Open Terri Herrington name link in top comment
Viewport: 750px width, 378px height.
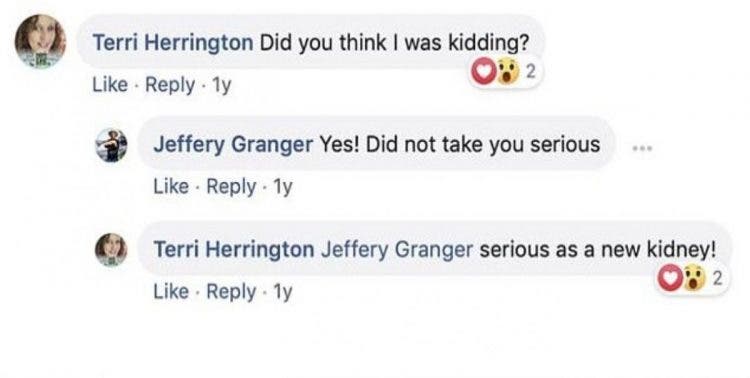(173, 43)
